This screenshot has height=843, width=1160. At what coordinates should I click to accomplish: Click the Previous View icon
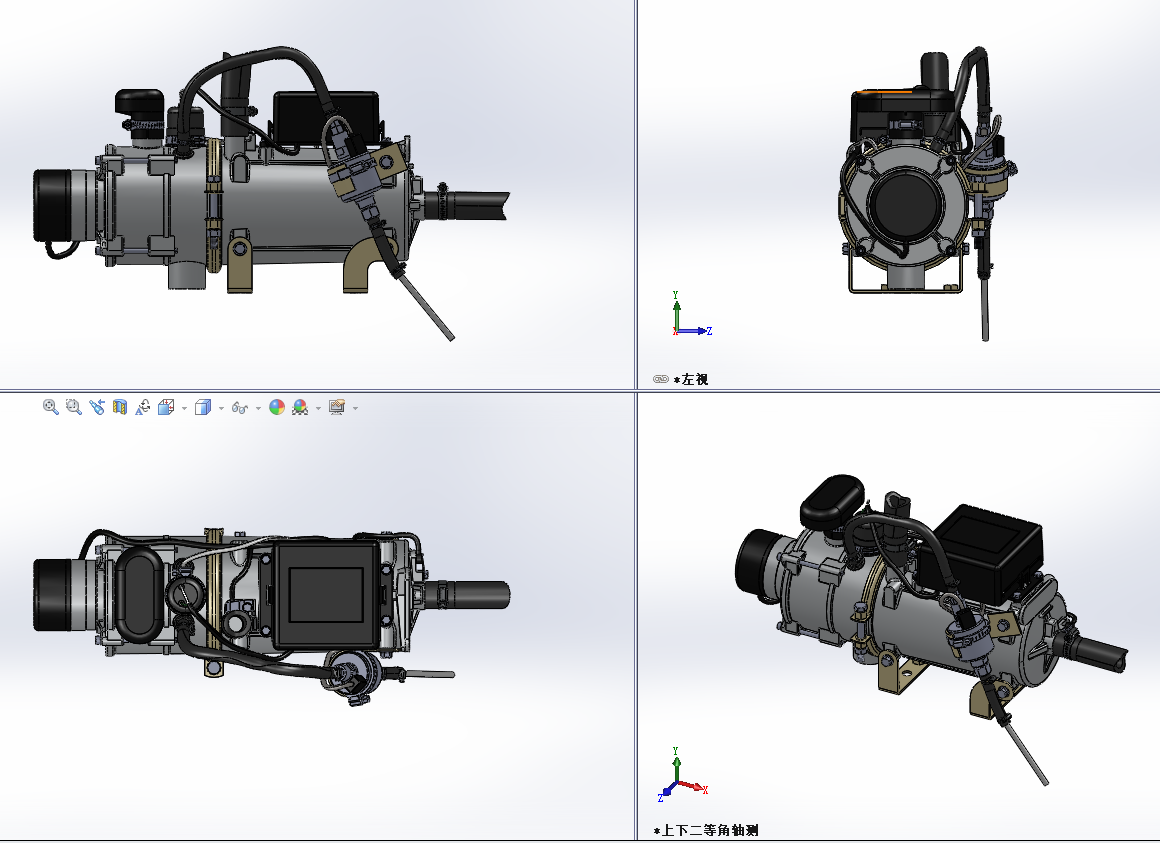[96, 407]
